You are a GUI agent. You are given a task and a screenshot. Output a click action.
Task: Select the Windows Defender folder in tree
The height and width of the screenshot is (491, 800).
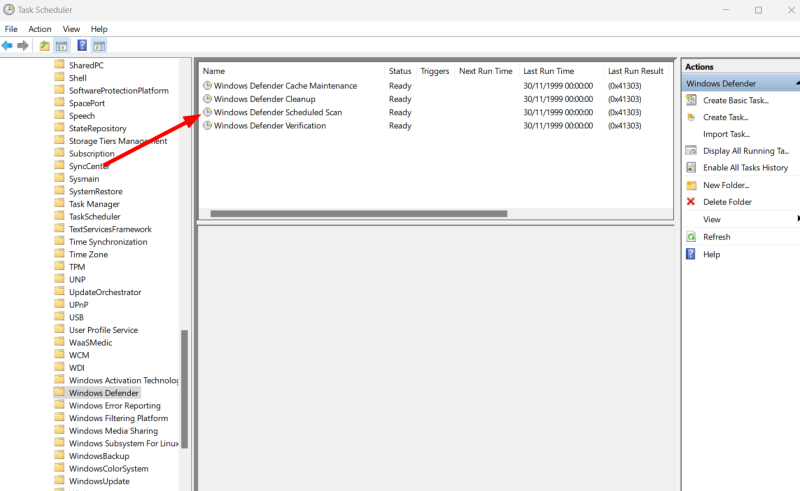pyautogui.click(x=104, y=393)
